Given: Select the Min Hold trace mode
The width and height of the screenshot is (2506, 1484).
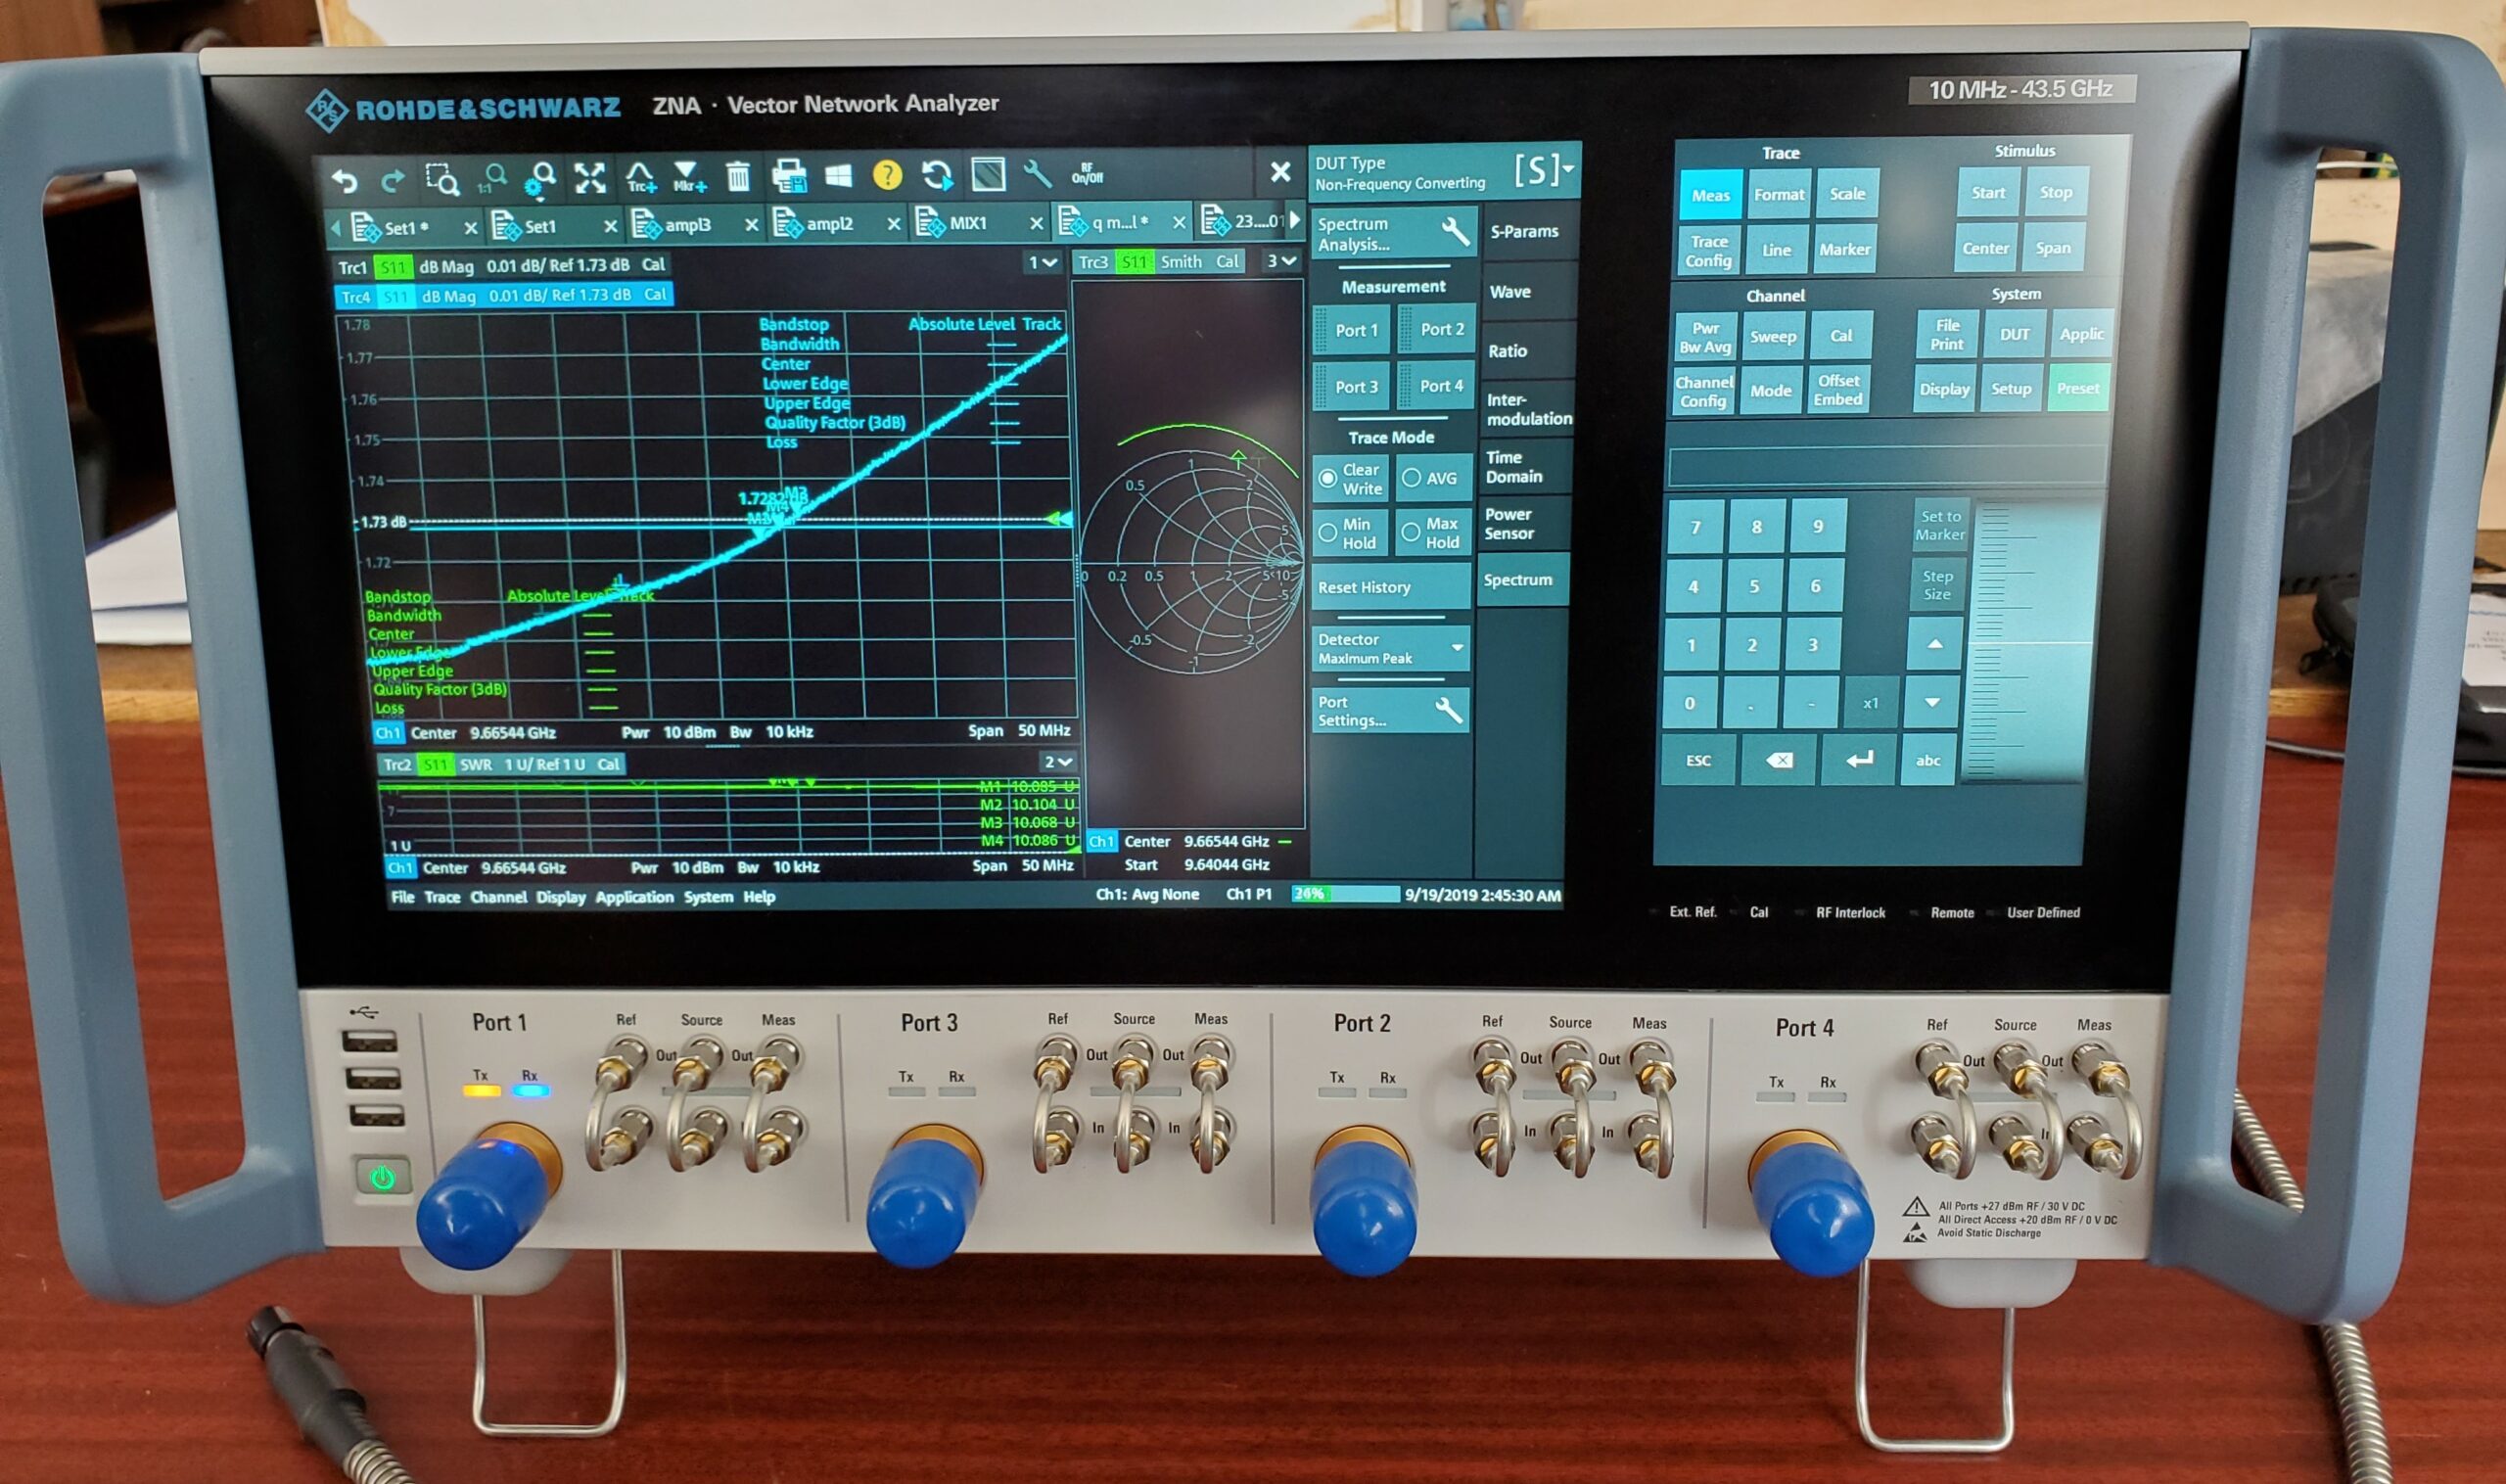Looking at the screenshot, I should (1349, 533).
